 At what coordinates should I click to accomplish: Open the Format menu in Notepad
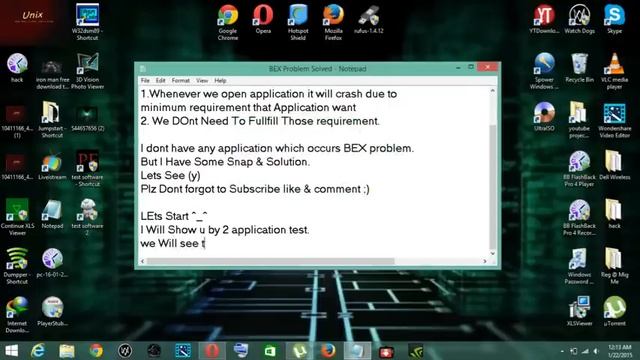coord(180,80)
